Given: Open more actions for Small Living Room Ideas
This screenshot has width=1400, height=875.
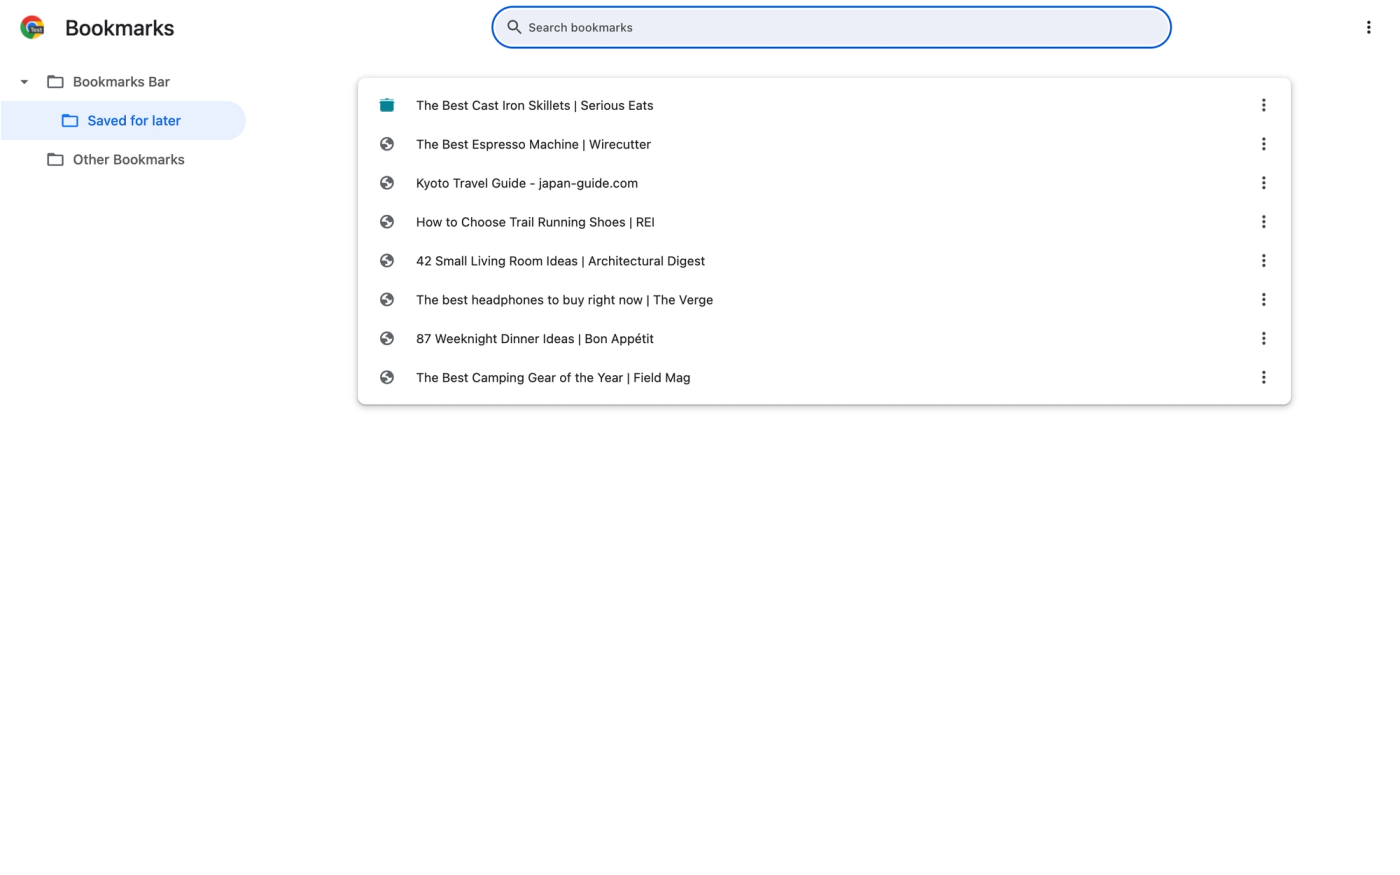Looking at the screenshot, I should tap(1263, 261).
